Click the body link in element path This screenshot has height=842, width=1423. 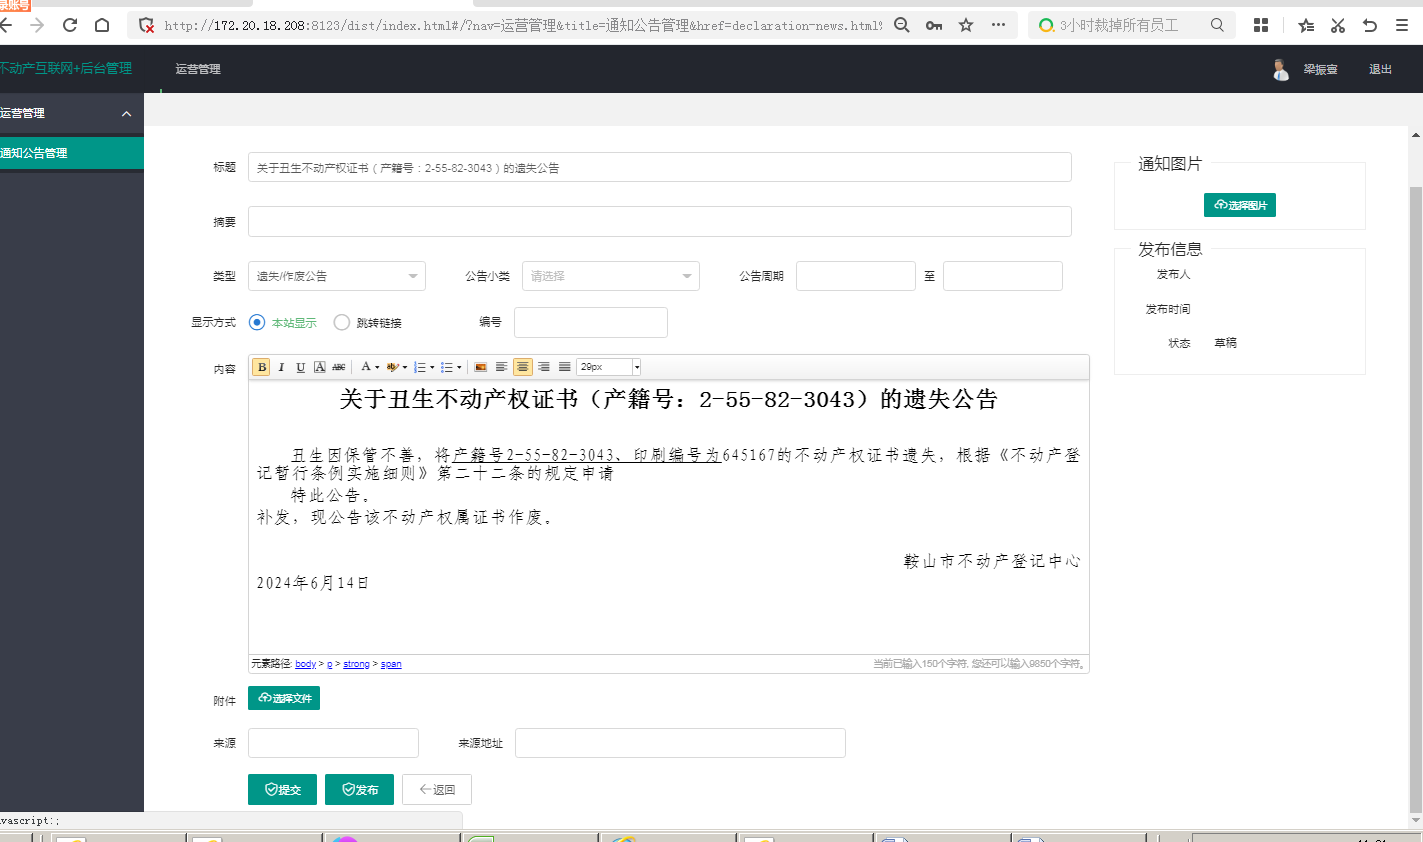point(306,664)
